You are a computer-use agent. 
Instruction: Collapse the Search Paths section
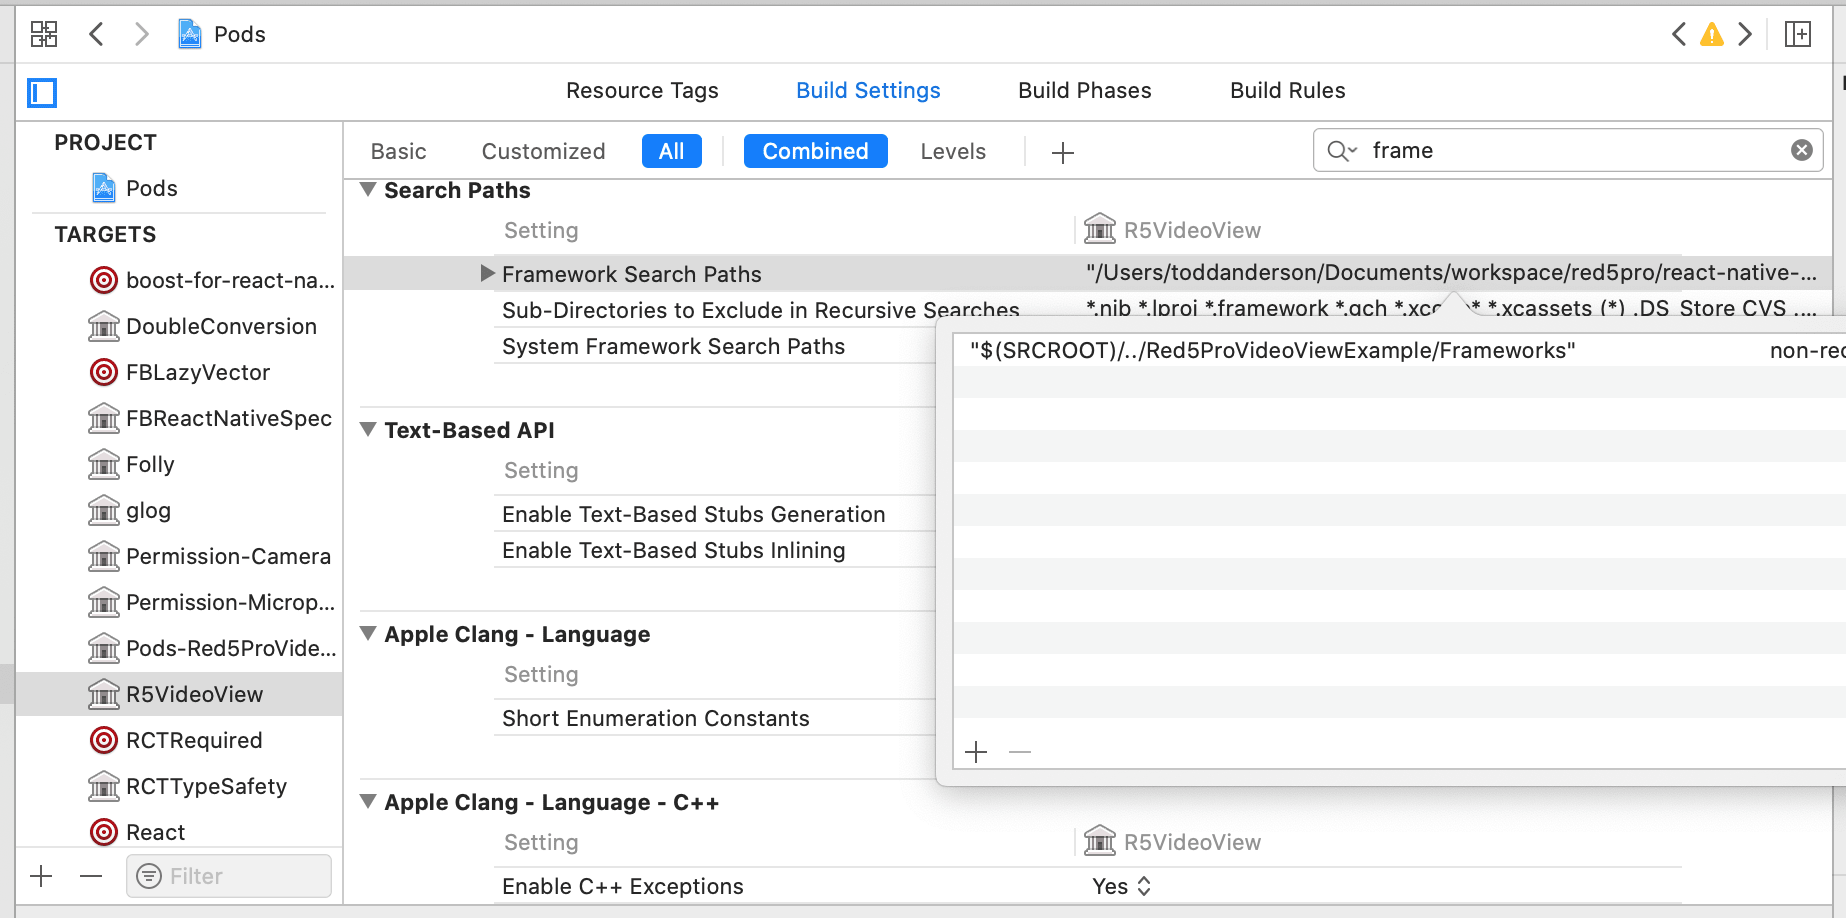(x=367, y=189)
